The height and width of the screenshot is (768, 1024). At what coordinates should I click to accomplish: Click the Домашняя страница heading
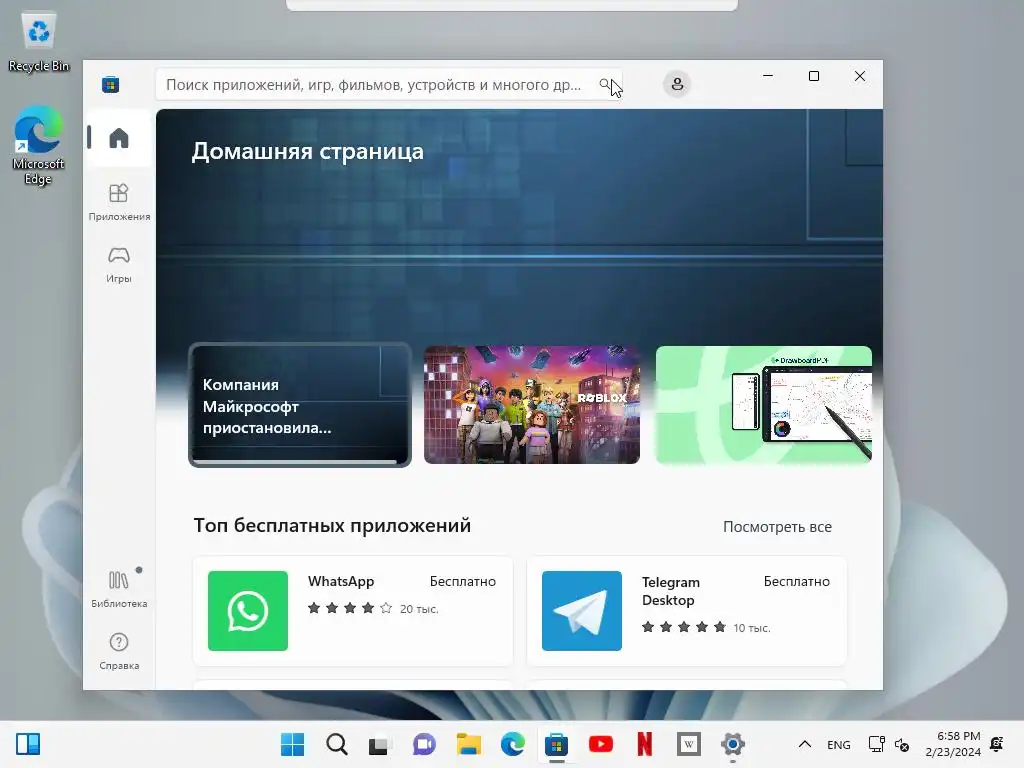(x=308, y=151)
